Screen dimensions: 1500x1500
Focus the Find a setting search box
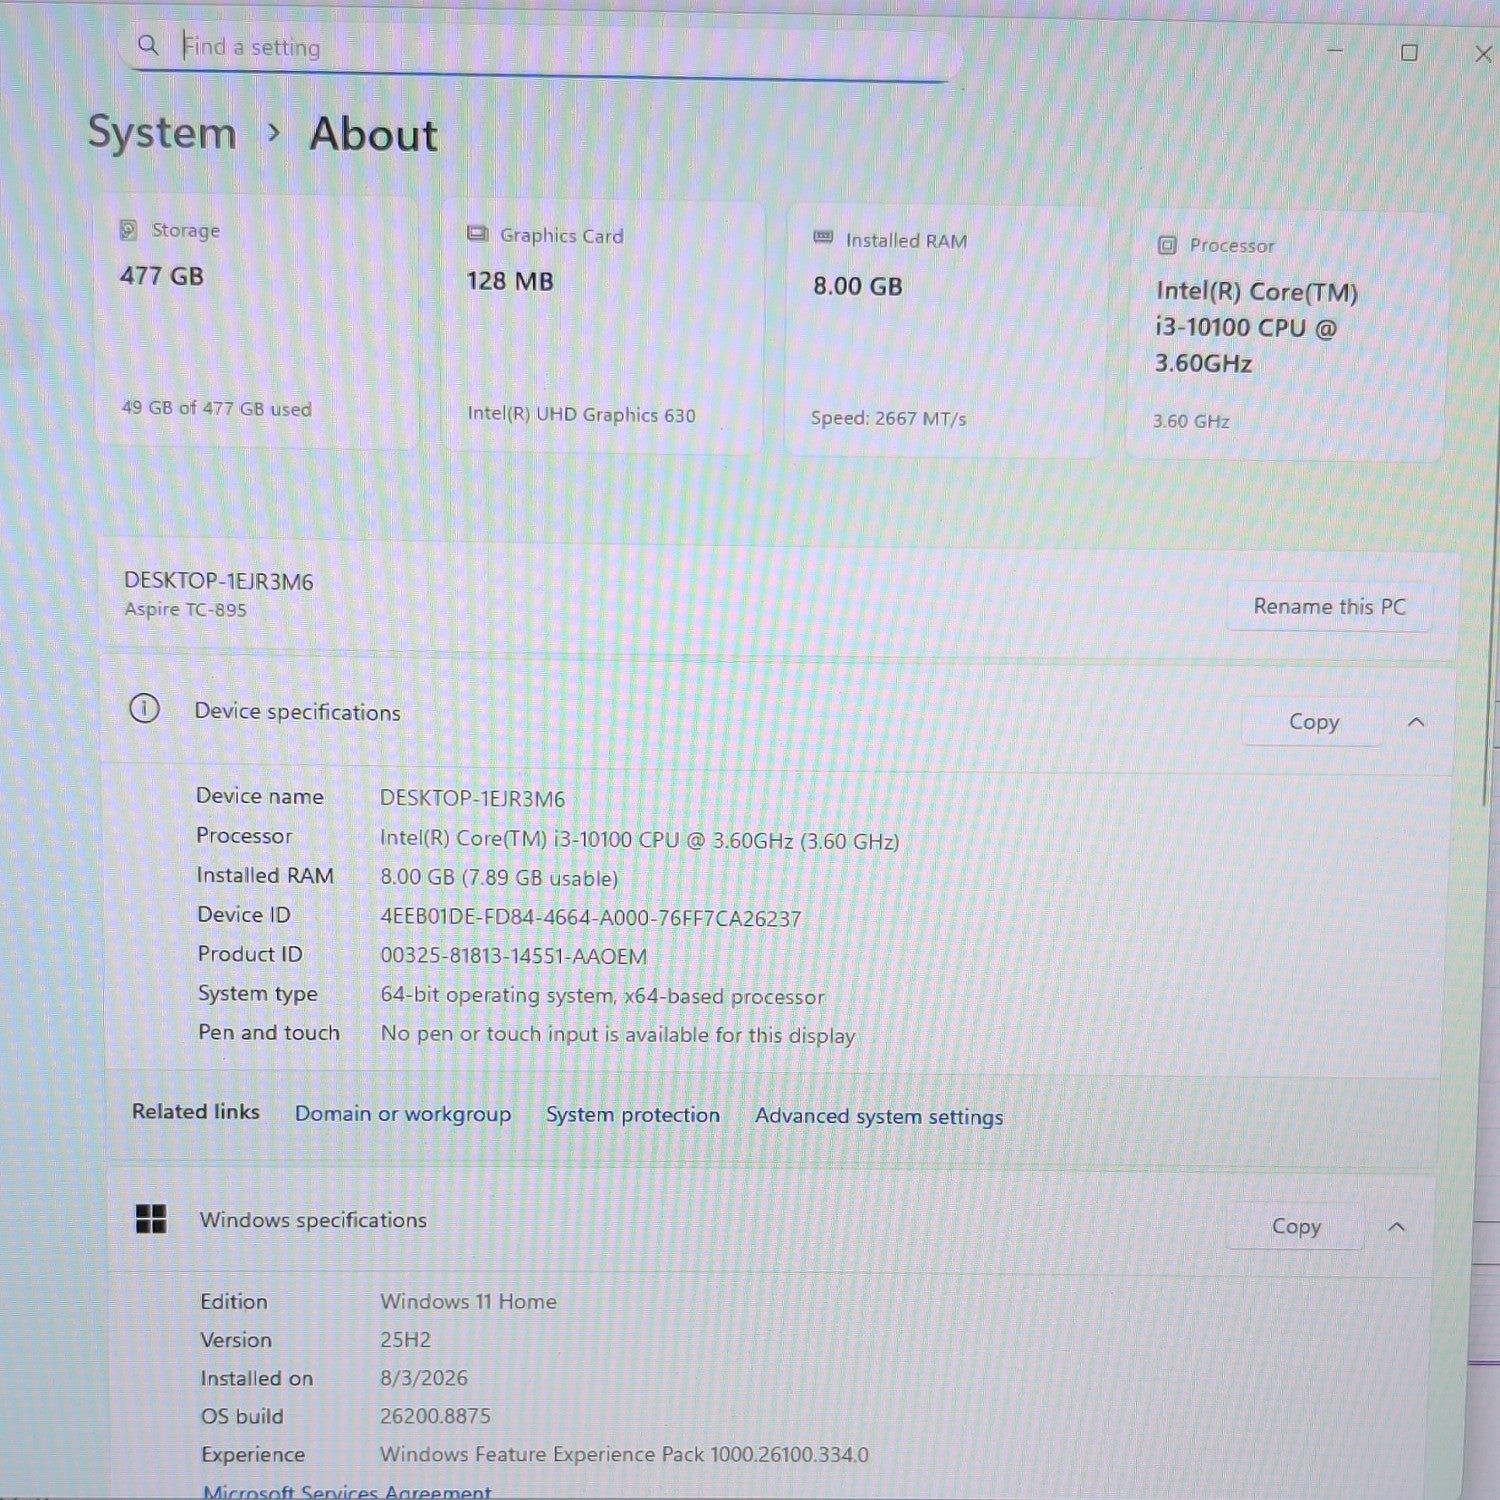click(x=540, y=48)
